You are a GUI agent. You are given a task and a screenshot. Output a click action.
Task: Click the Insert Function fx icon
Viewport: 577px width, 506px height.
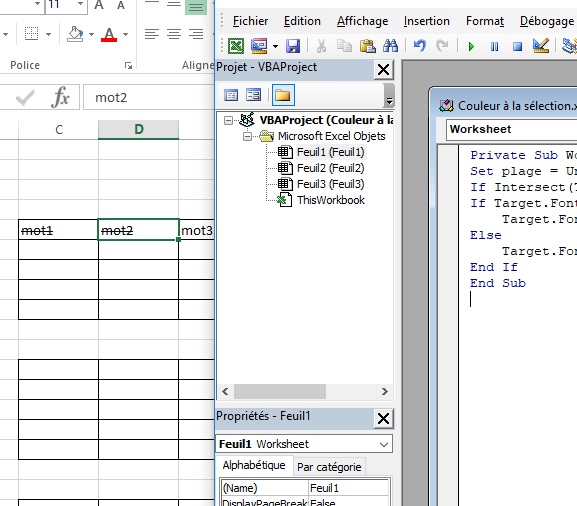coord(61,97)
